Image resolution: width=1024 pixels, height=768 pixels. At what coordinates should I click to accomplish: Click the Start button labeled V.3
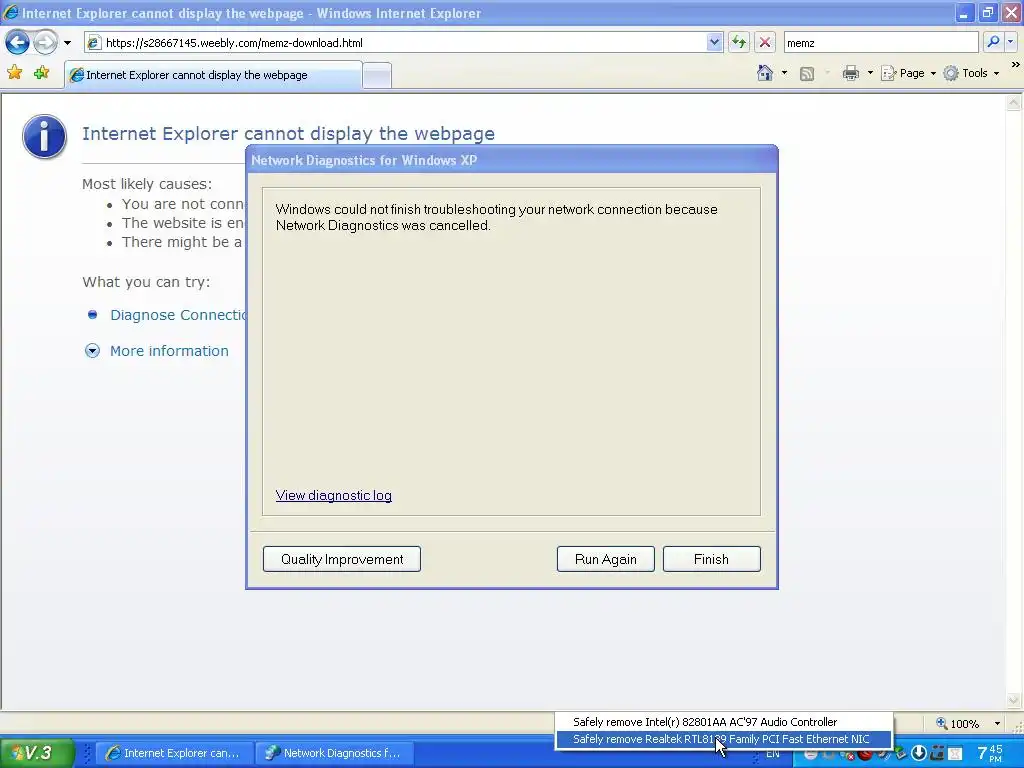pos(37,753)
